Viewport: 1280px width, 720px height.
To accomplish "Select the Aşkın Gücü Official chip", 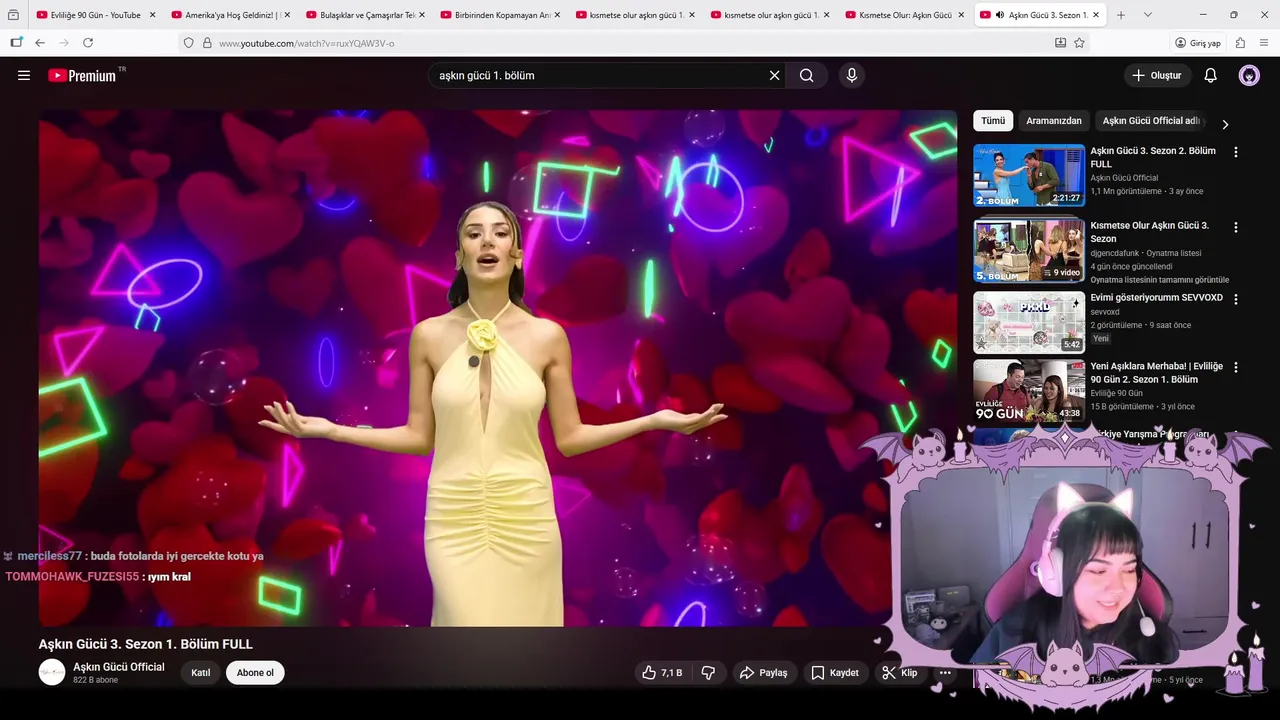I will [1151, 121].
